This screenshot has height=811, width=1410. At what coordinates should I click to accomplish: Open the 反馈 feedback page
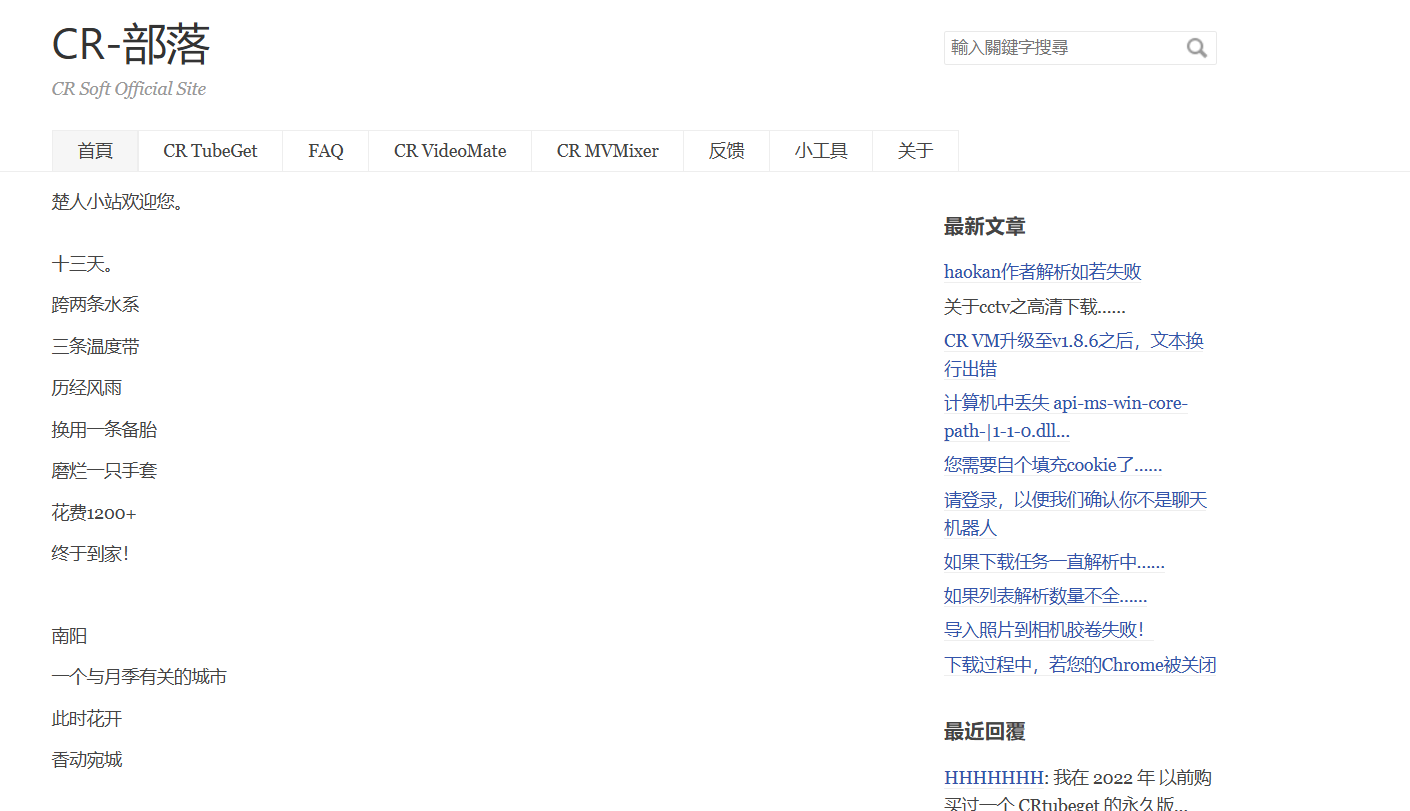(x=726, y=151)
